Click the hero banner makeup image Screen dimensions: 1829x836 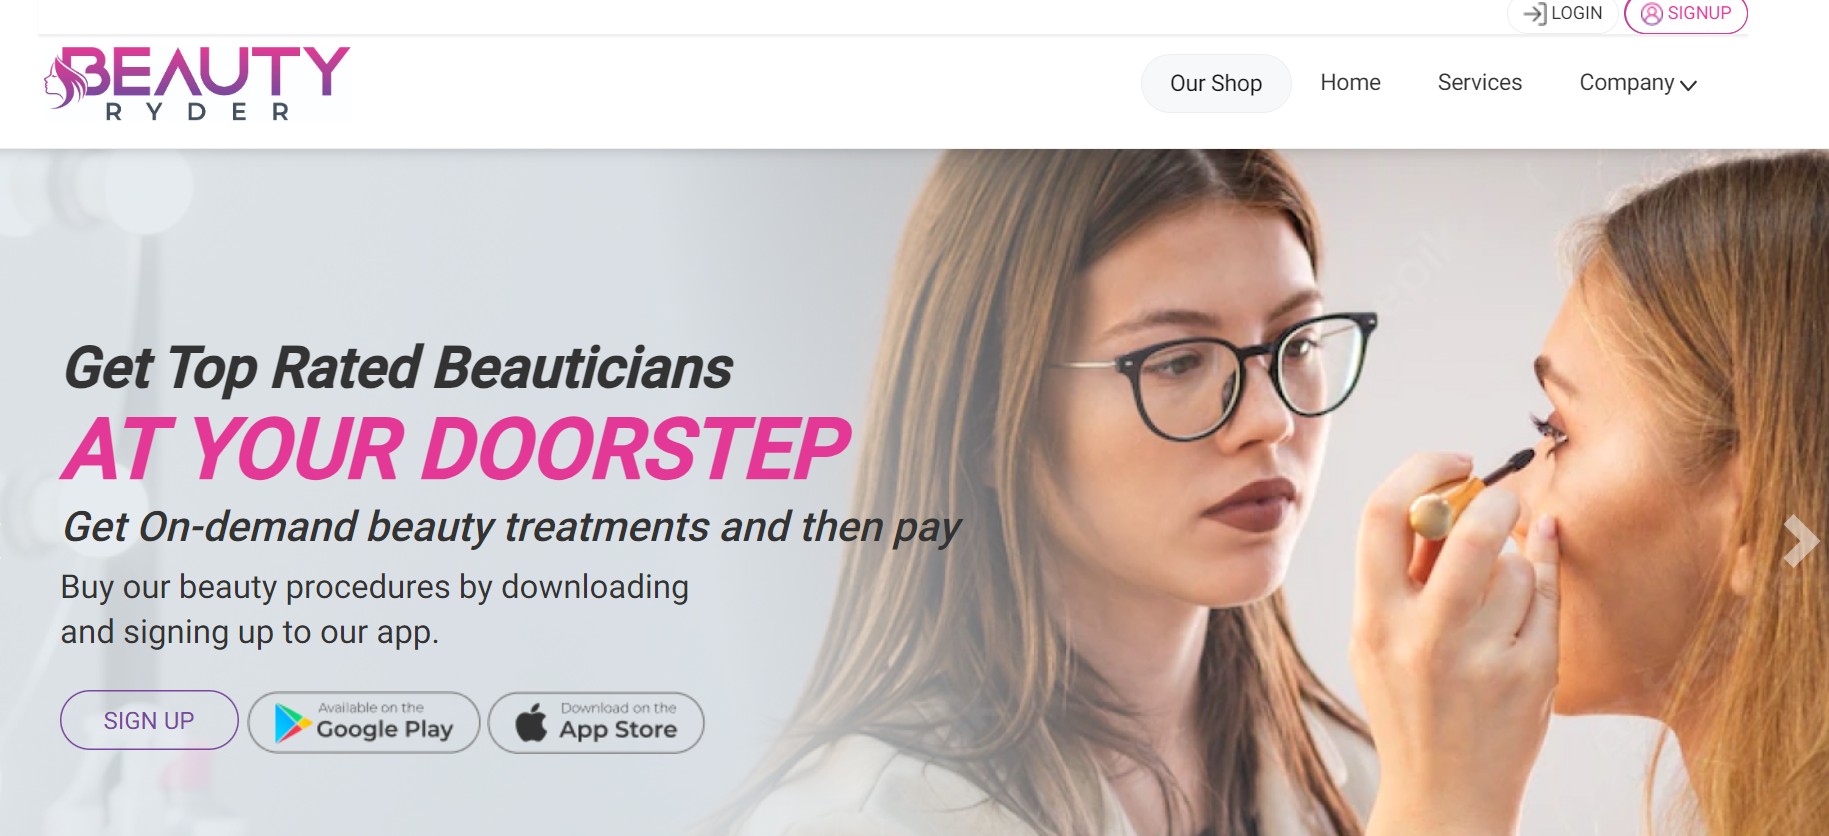[1300, 492]
